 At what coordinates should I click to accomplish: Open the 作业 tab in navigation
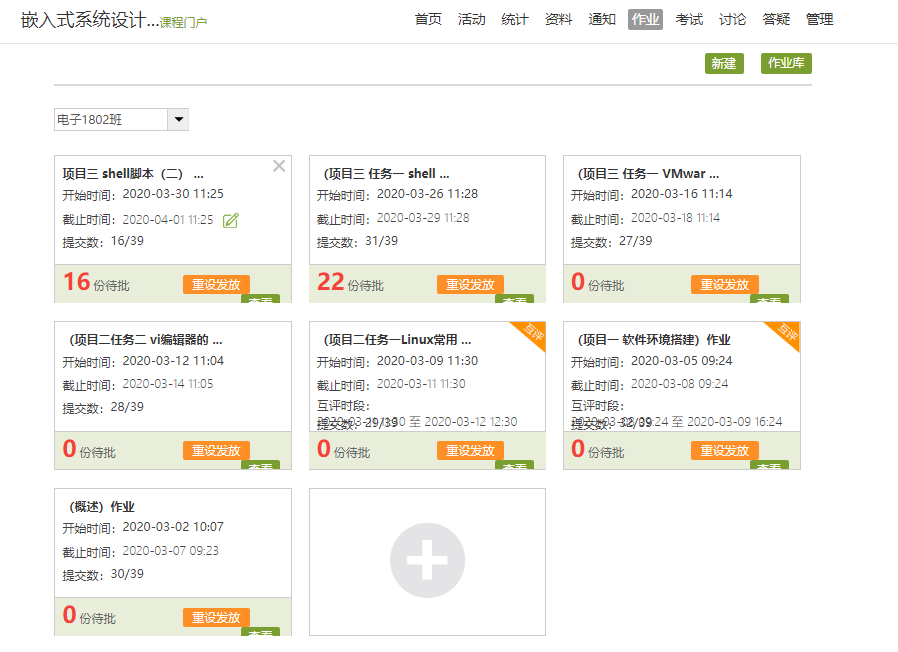coord(645,19)
